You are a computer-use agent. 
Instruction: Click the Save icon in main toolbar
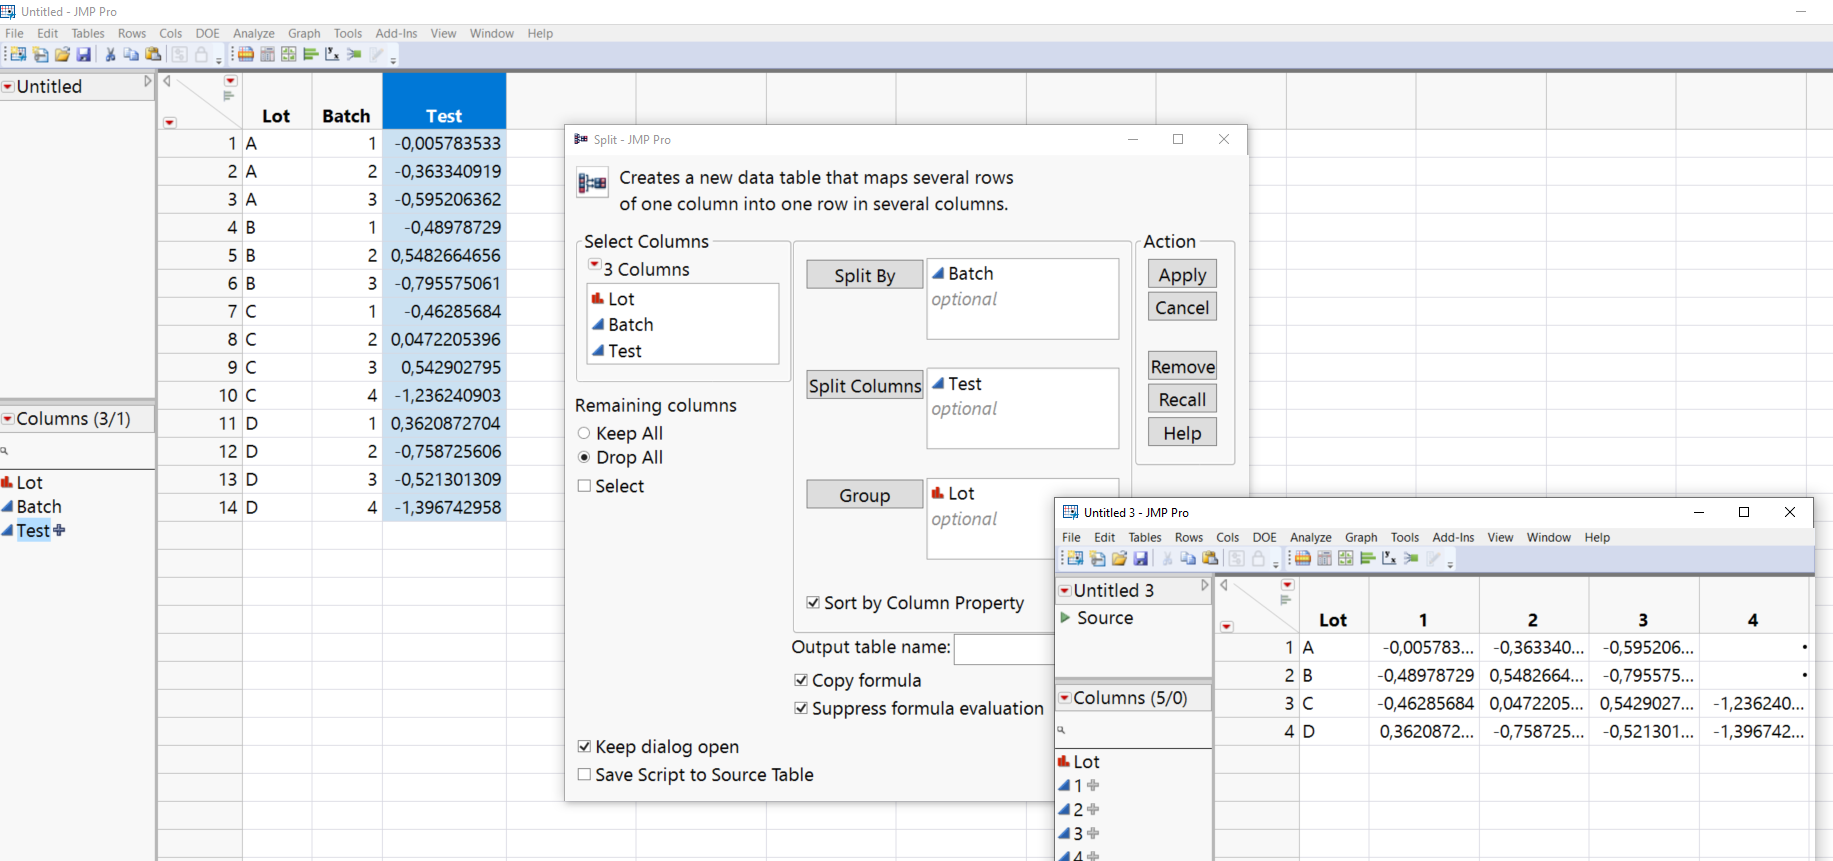point(84,55)
